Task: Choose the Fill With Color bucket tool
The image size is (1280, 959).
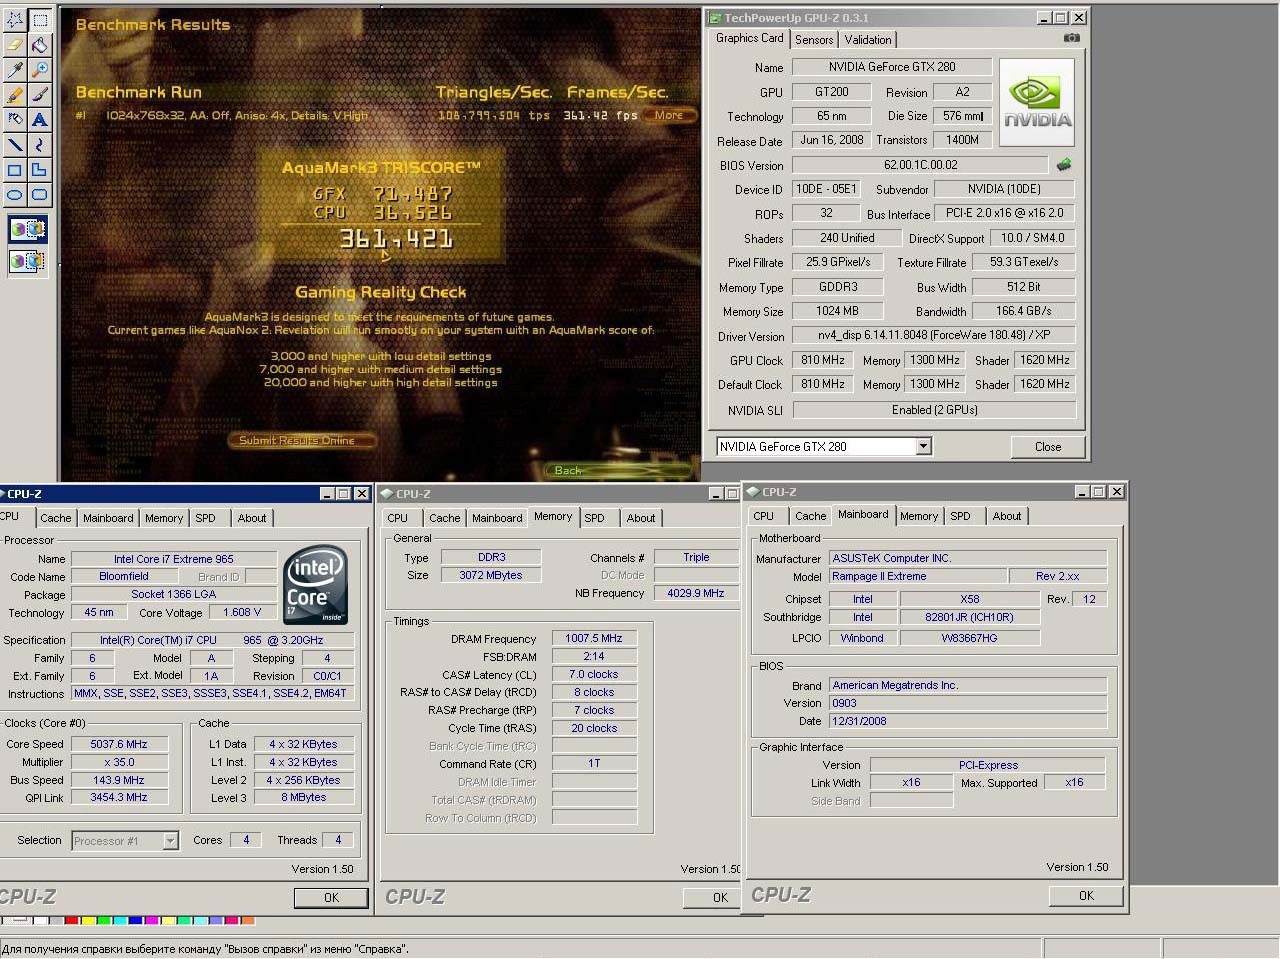Action: point(39,44)
